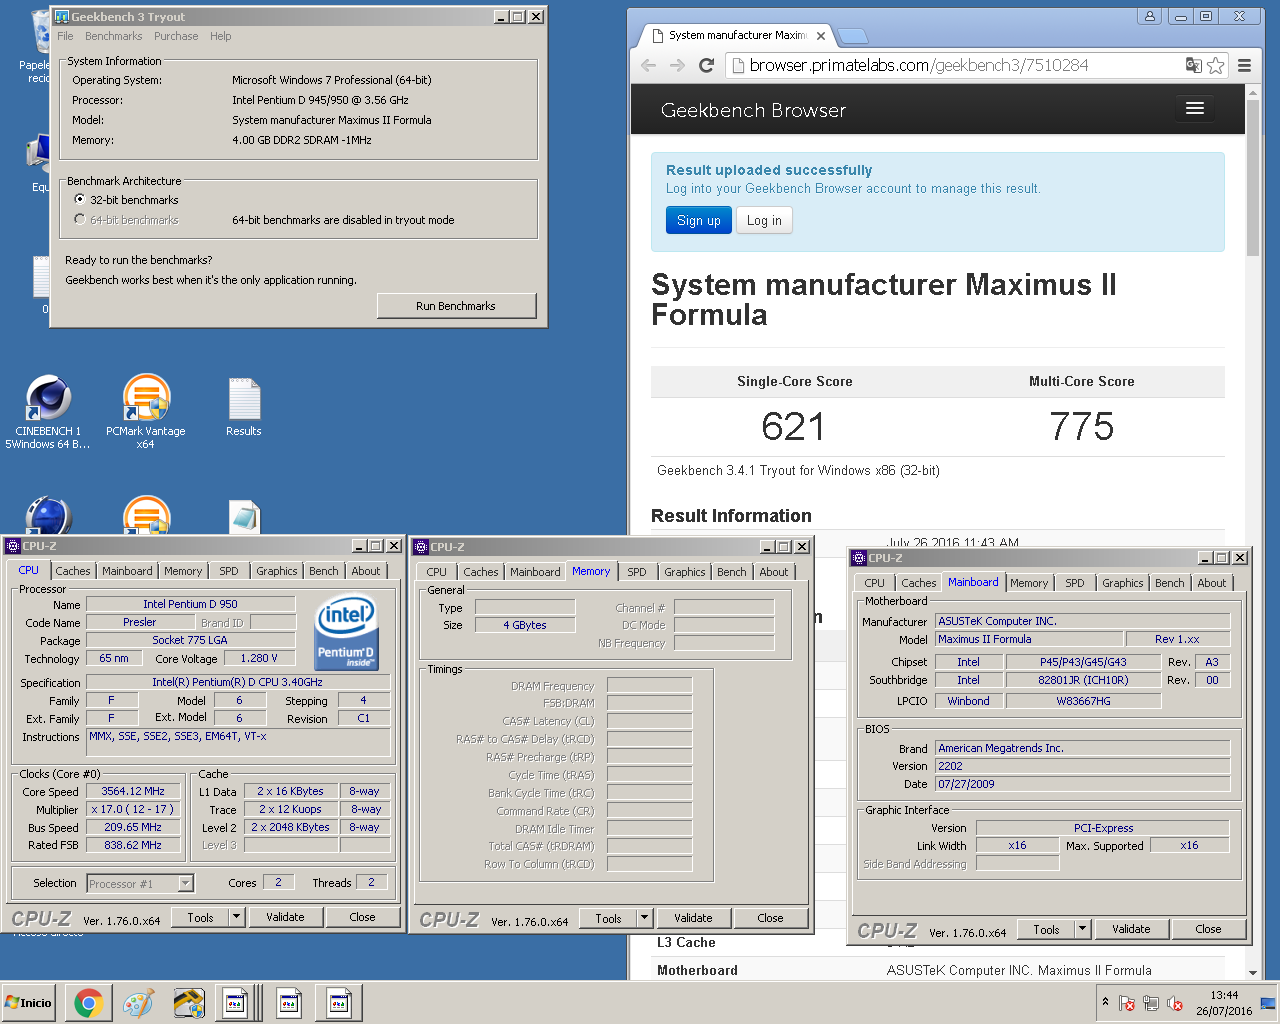Open the Action Center flag in system tray

(1127, 1003)
